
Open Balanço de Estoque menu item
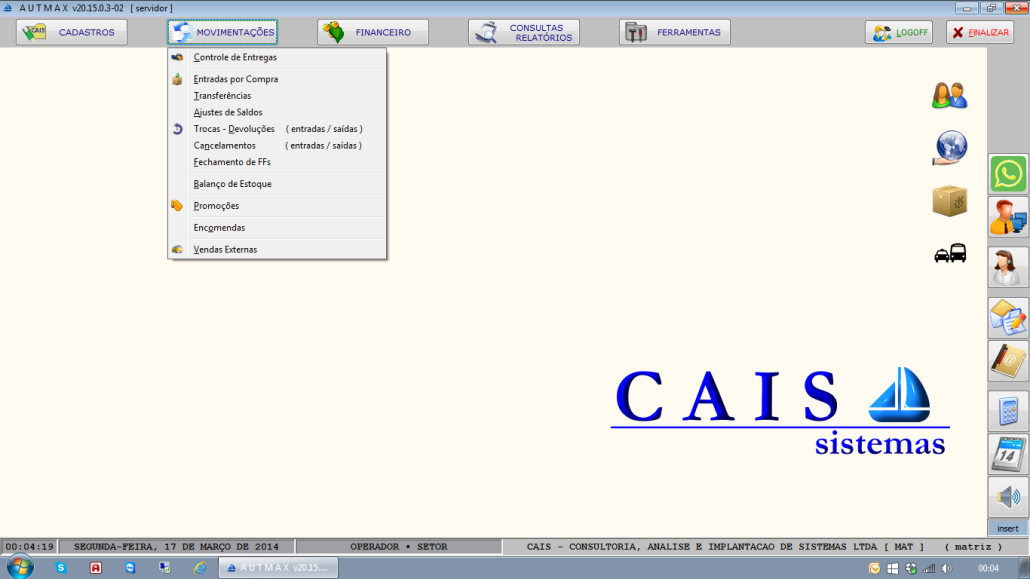point(277,184)
